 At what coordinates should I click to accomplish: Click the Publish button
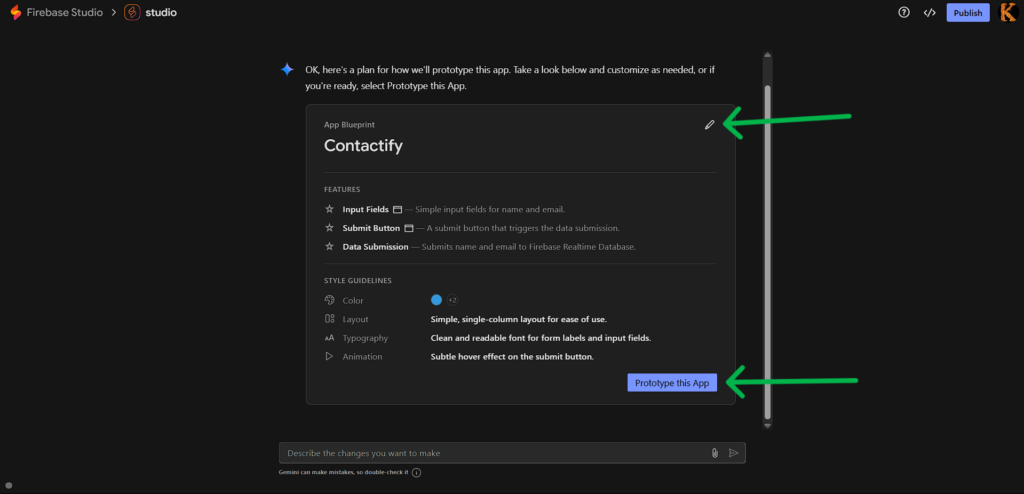click(x=968, y=12)
